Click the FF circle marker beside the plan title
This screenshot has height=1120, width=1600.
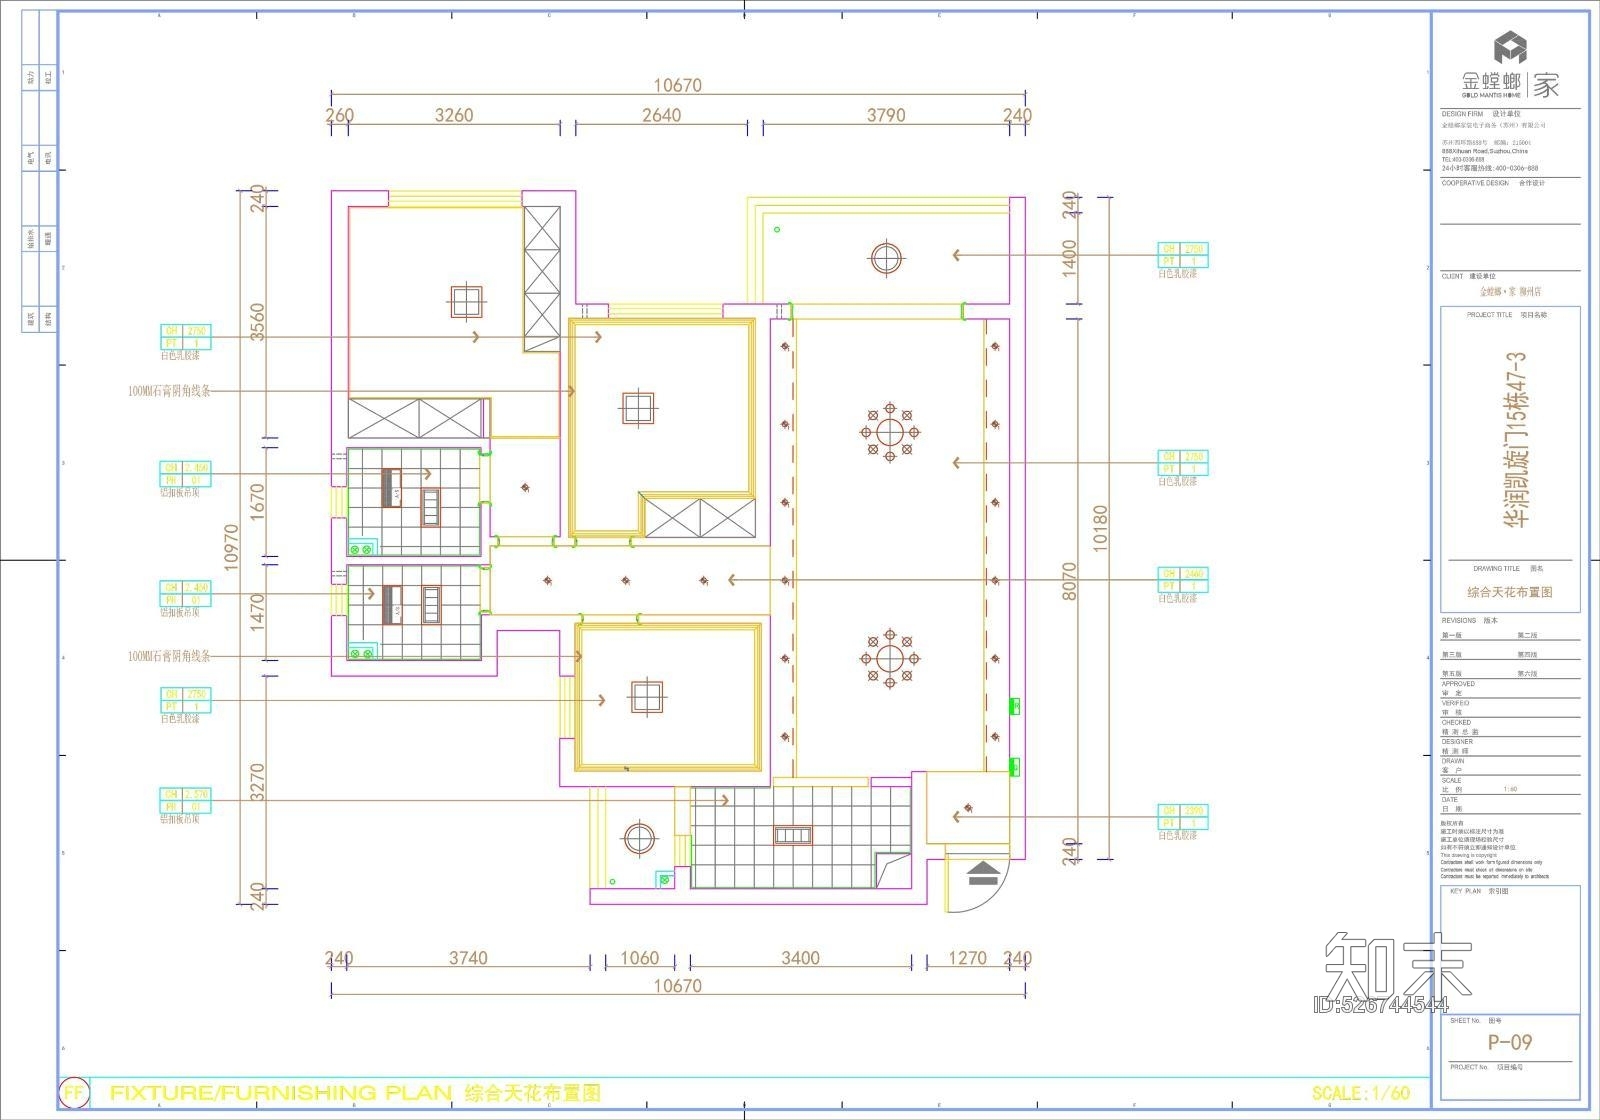(x=74, y=1093)
